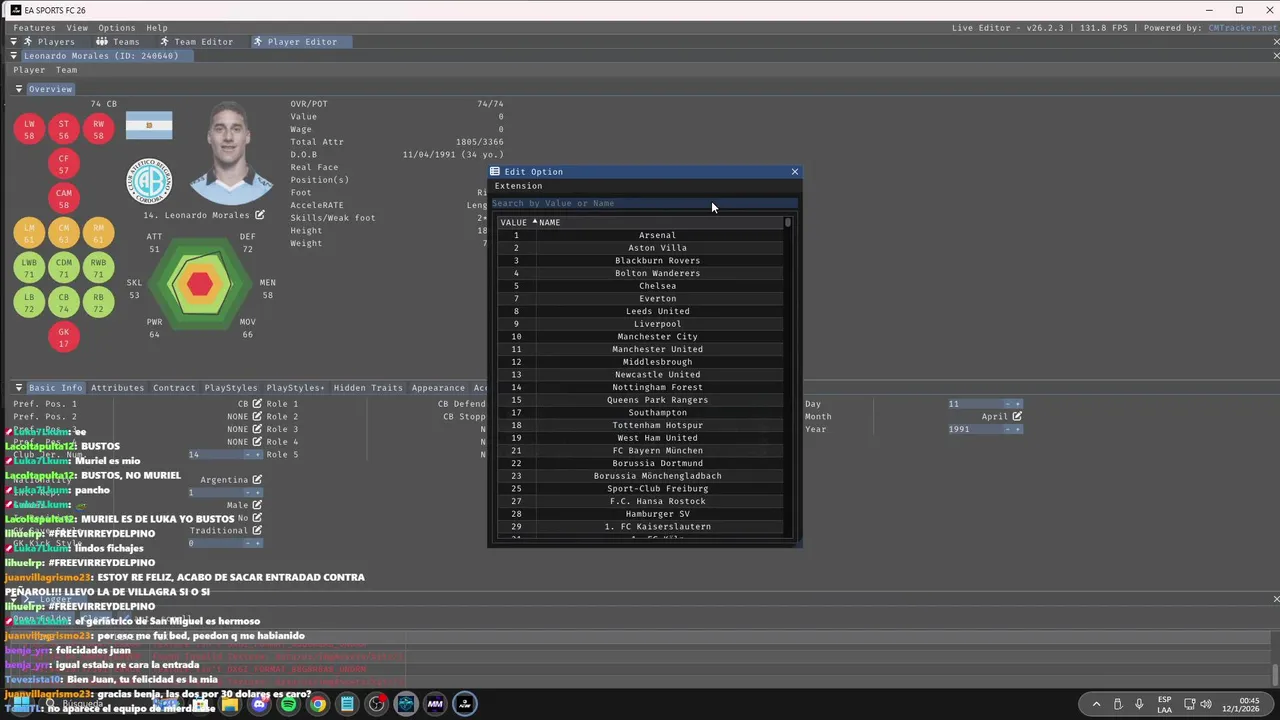The width and height of the screenshot is (1280, 720).
Task: Collapse the Overview section arrow
Action: (19, 89)
